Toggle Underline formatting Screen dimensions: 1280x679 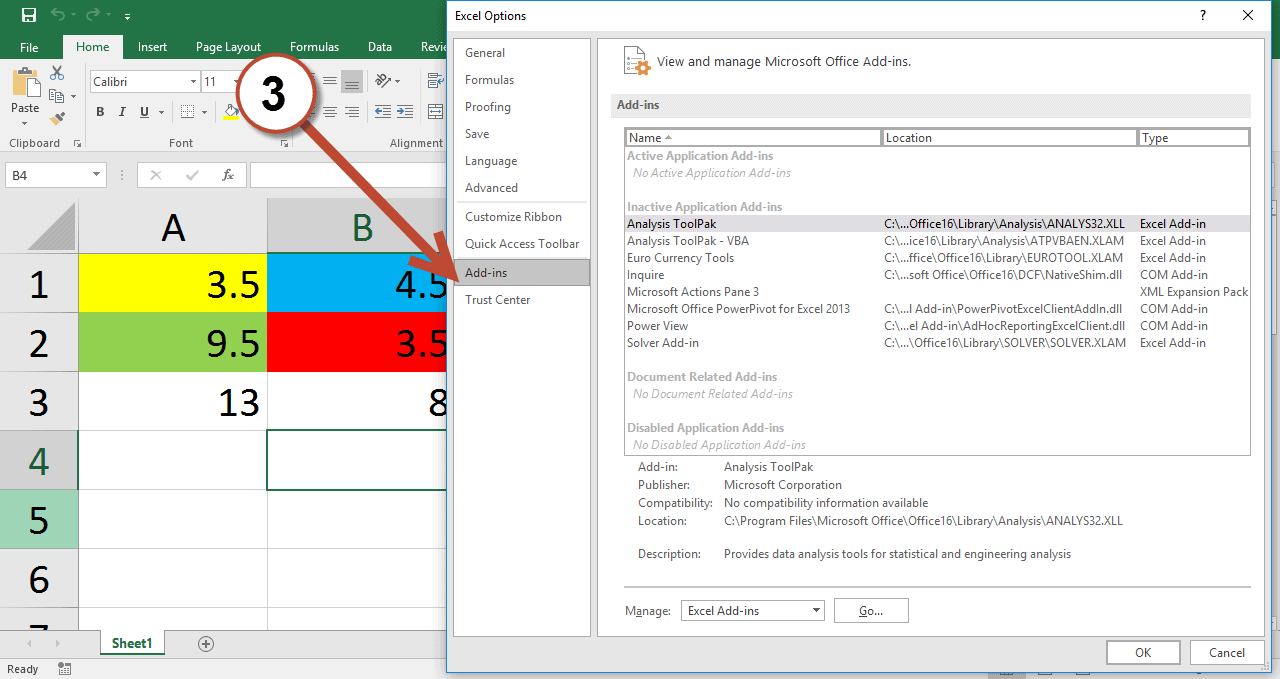[144, 112]
